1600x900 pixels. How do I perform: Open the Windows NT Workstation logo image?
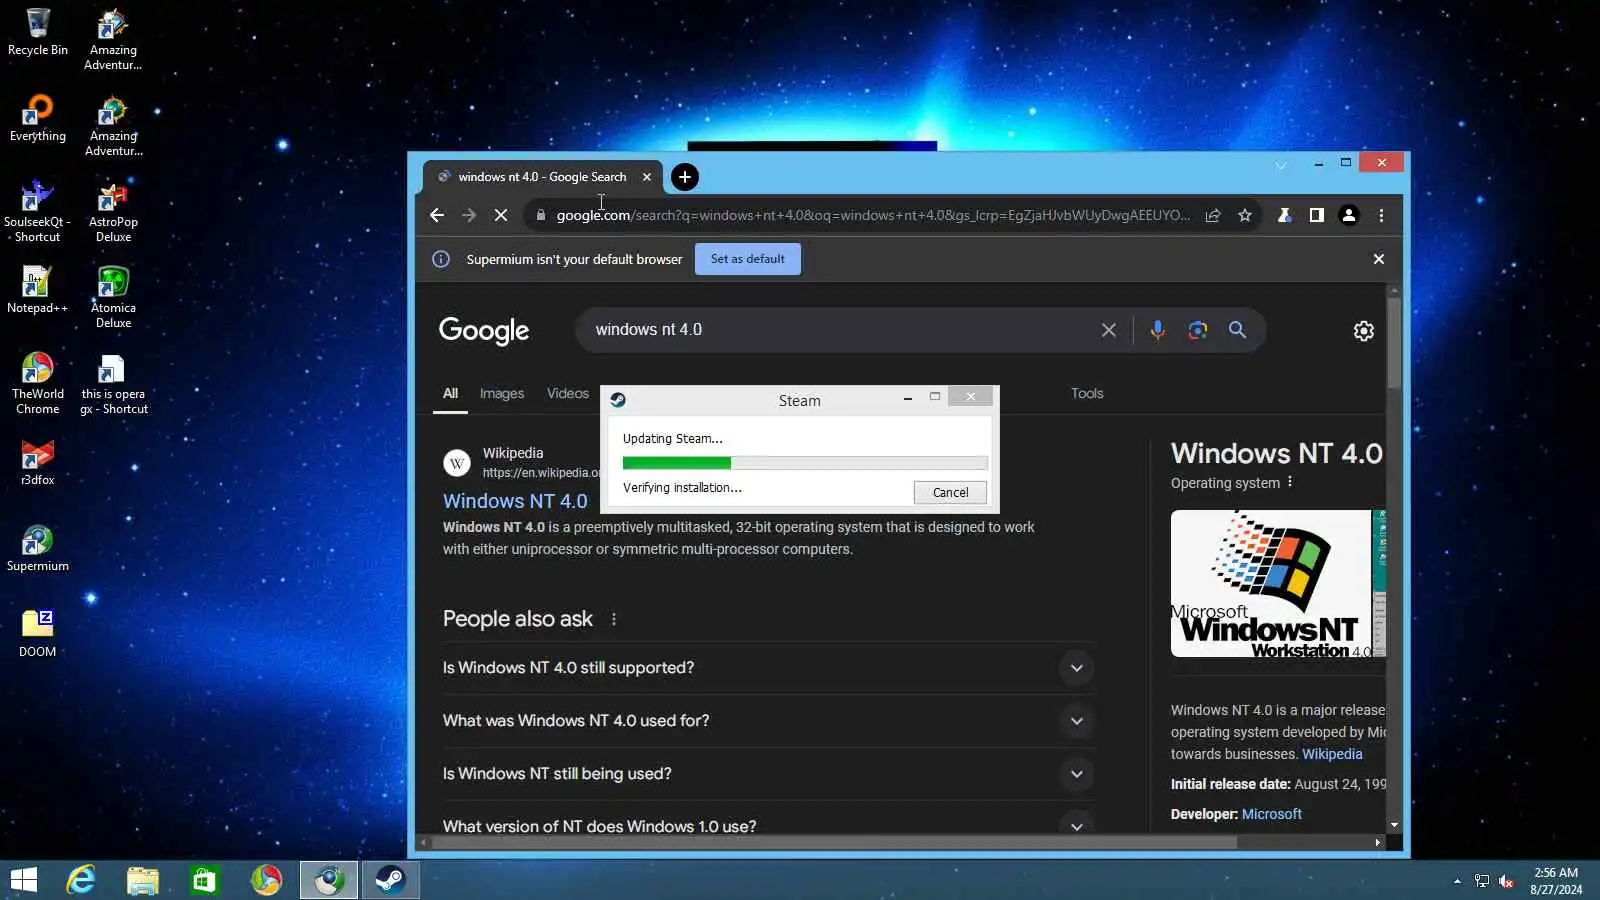(x=1271, y=584)
